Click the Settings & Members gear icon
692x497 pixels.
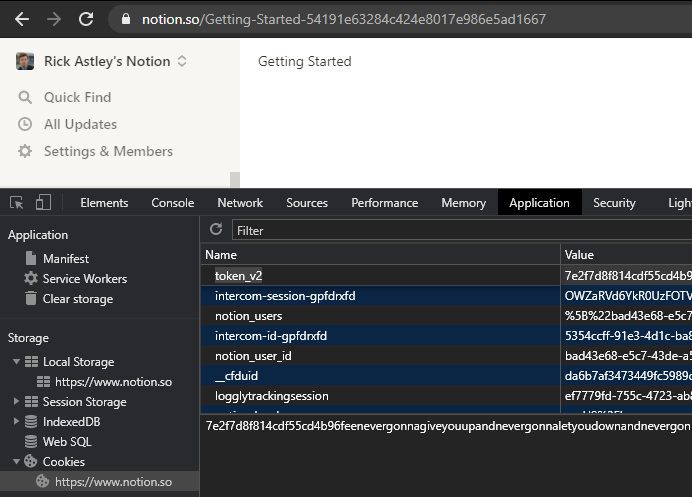click(25, 151)
